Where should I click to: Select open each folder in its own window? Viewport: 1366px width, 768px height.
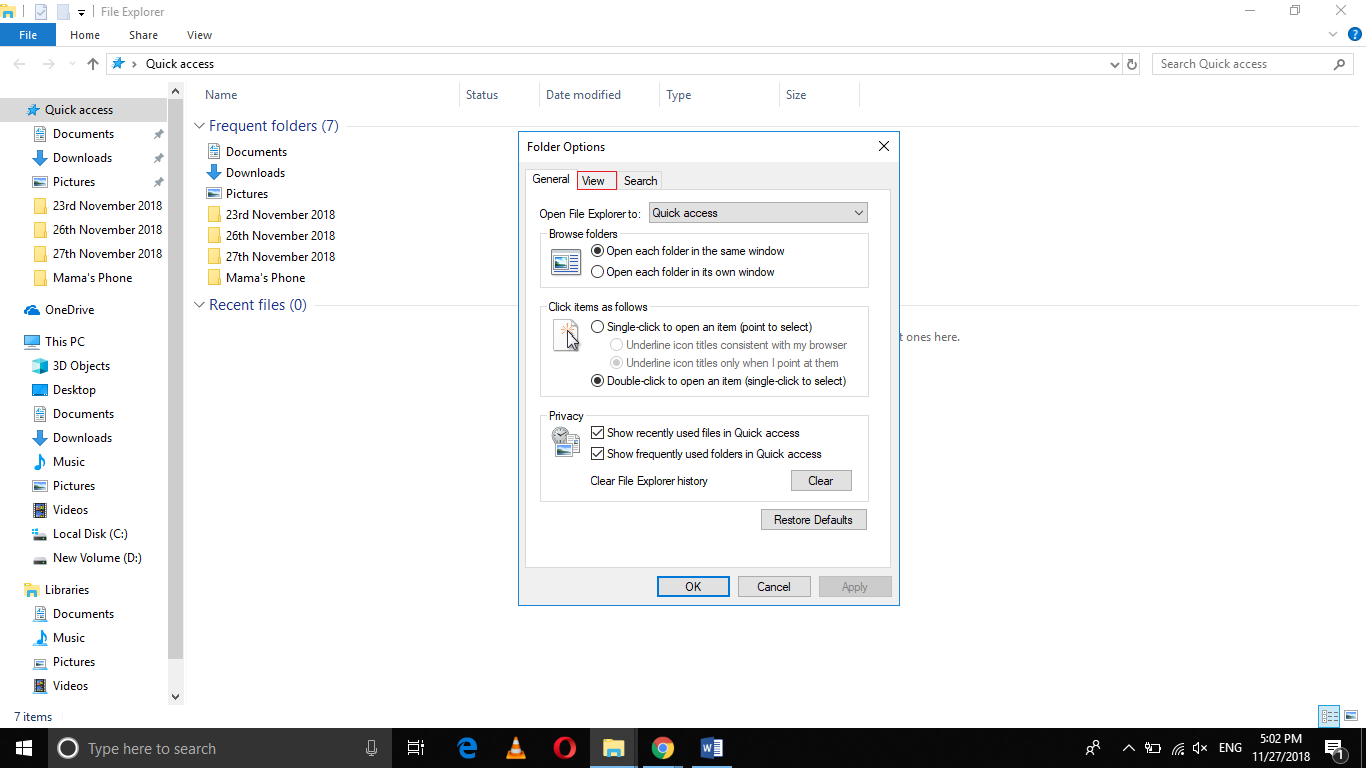597,271
